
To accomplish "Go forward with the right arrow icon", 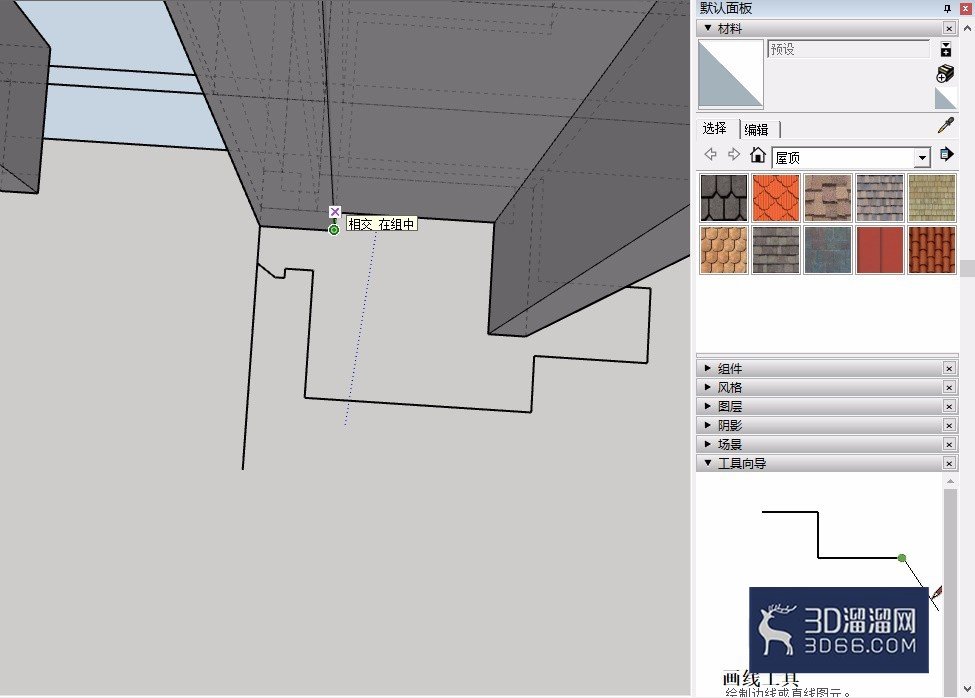I will coord(734,154).
